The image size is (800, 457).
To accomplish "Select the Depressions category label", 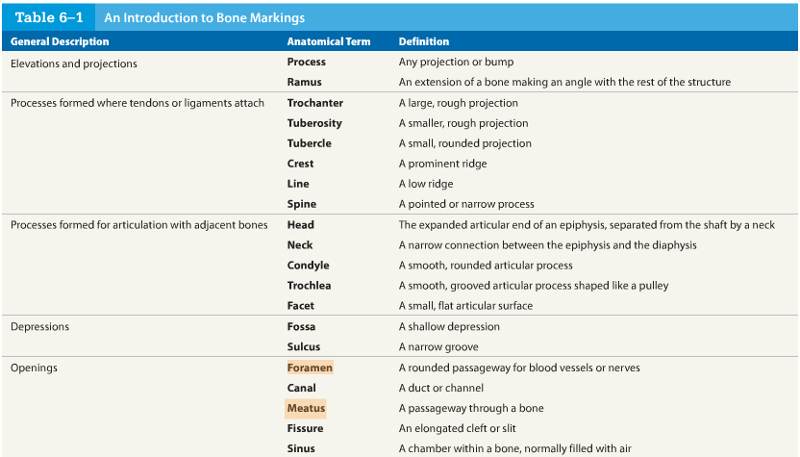I will [39, 327].
